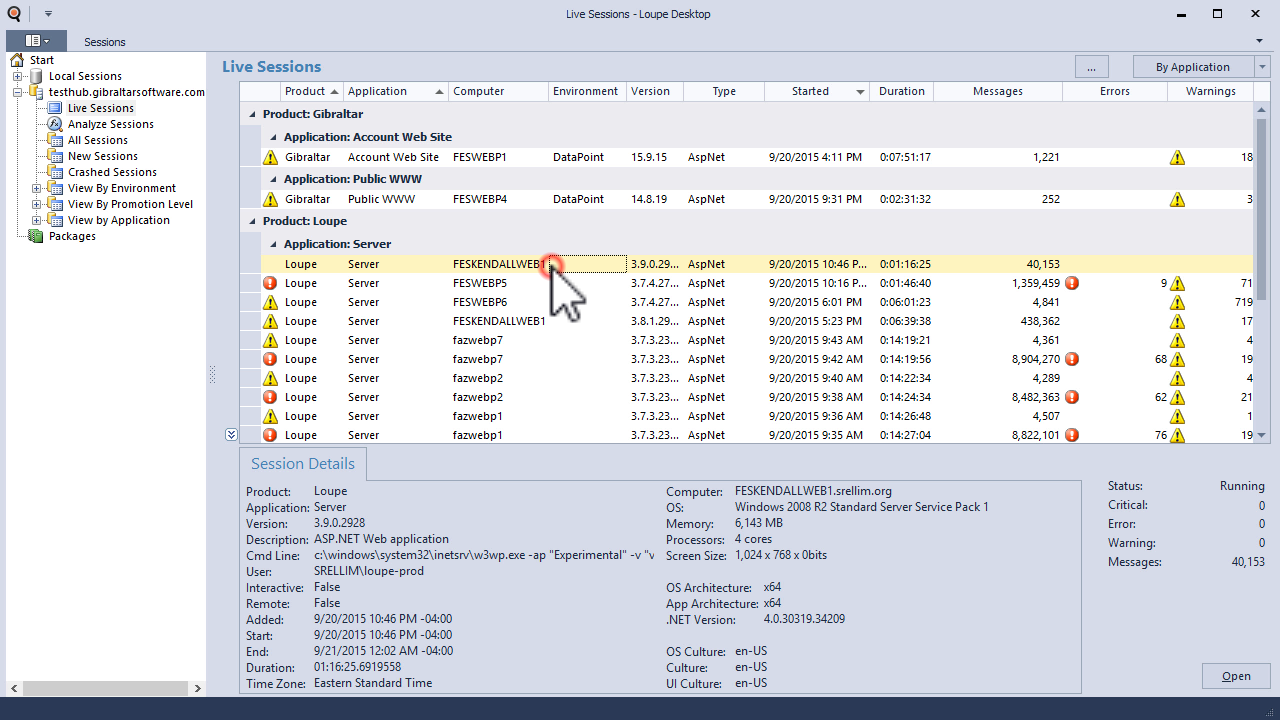
Task: Switch to the Sessions ribbon tab
Action: point(105,42)
